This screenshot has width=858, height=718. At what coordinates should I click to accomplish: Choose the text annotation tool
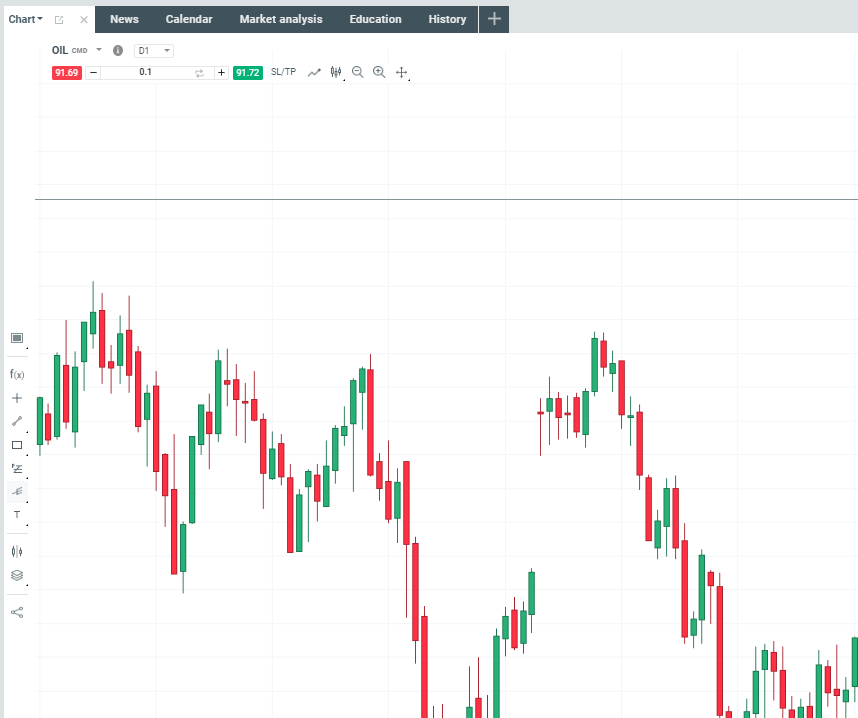(17, 514)
